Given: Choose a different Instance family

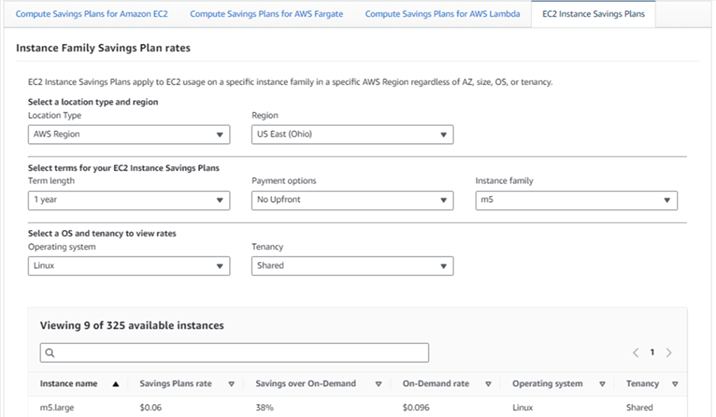Looking at the screenshot, I should [576, 200].
